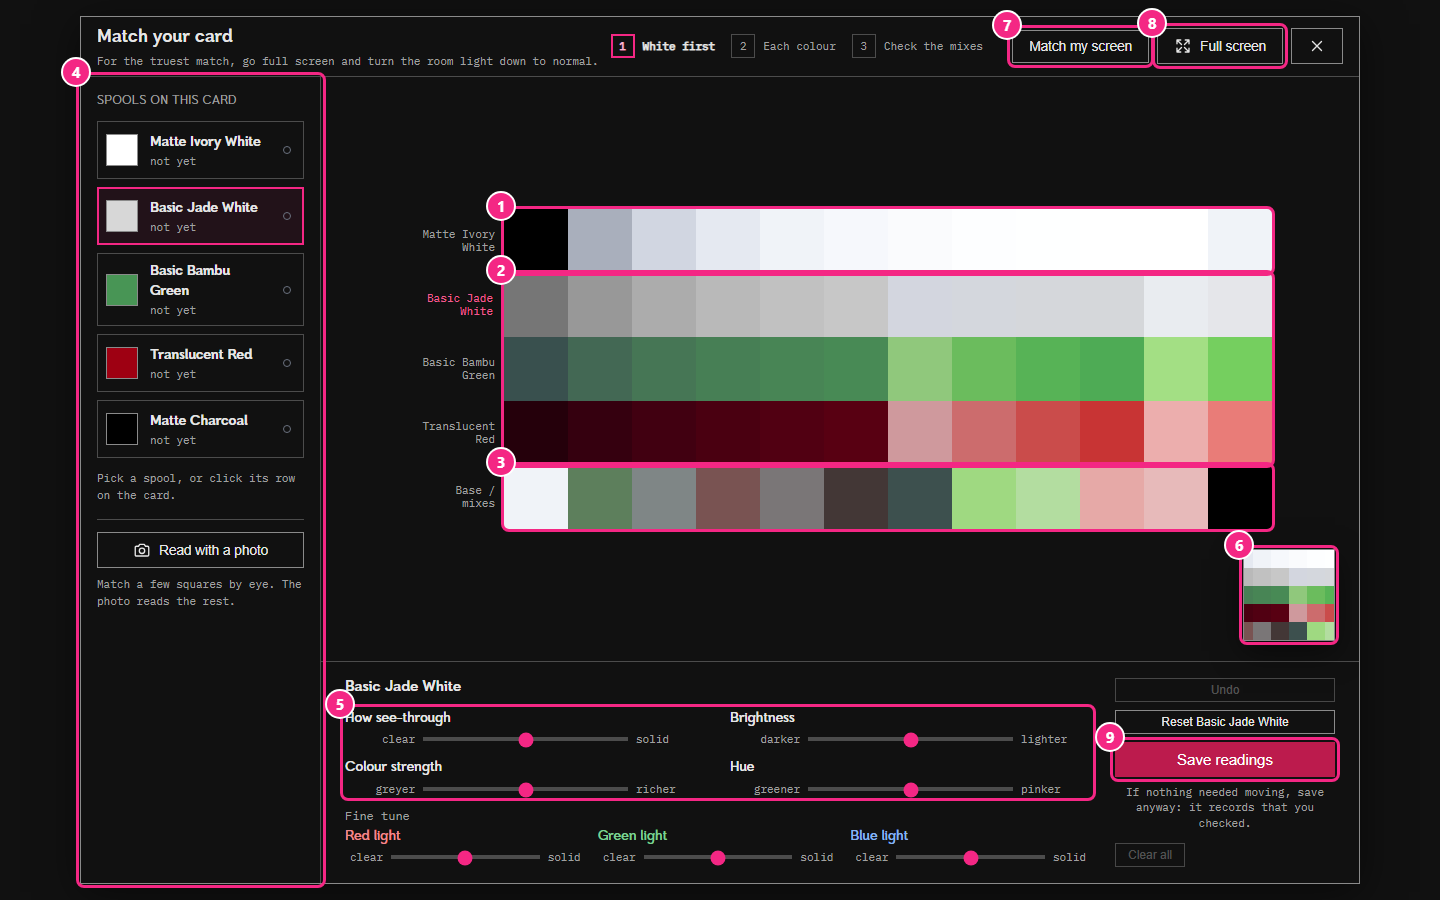
Task: Click the Colour strength slider handle
Action: pyautogui.click(x=526, y=790)
